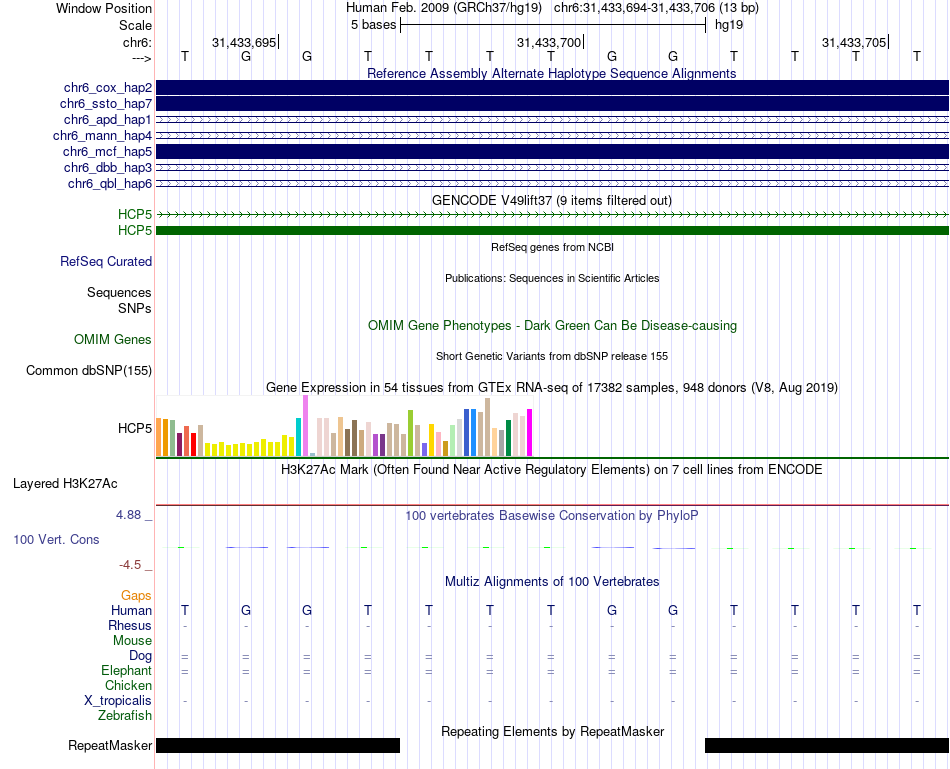Click the Elephant species row label
The image size is (950, 769).
pos(126,670)
